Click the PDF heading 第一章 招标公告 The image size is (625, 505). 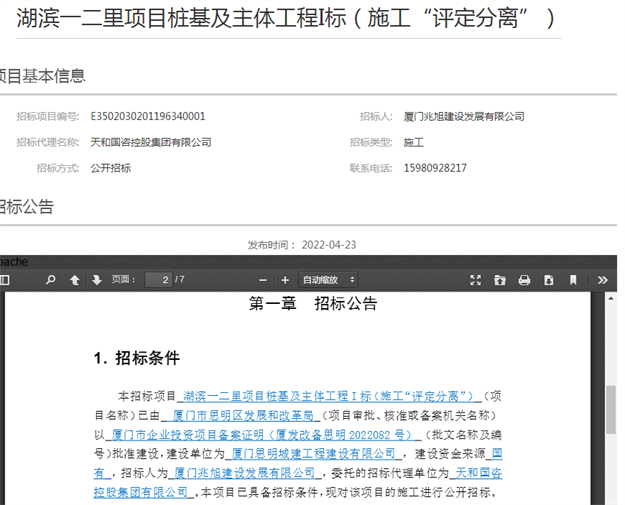[x=313, y=303]
